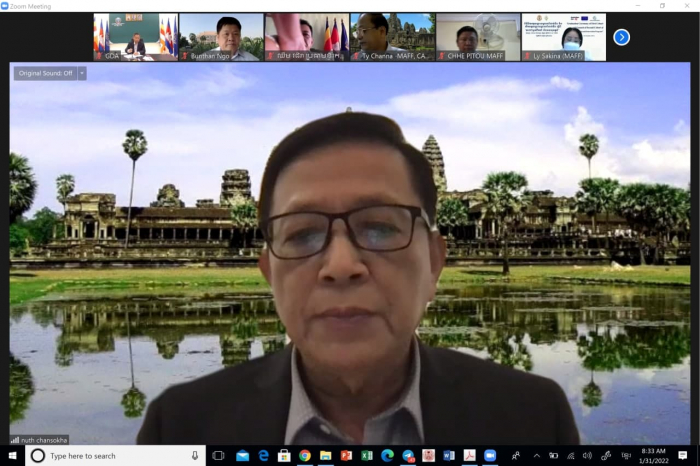Open Google Chrome from the taskbar
700x466 pixels.
305,456
